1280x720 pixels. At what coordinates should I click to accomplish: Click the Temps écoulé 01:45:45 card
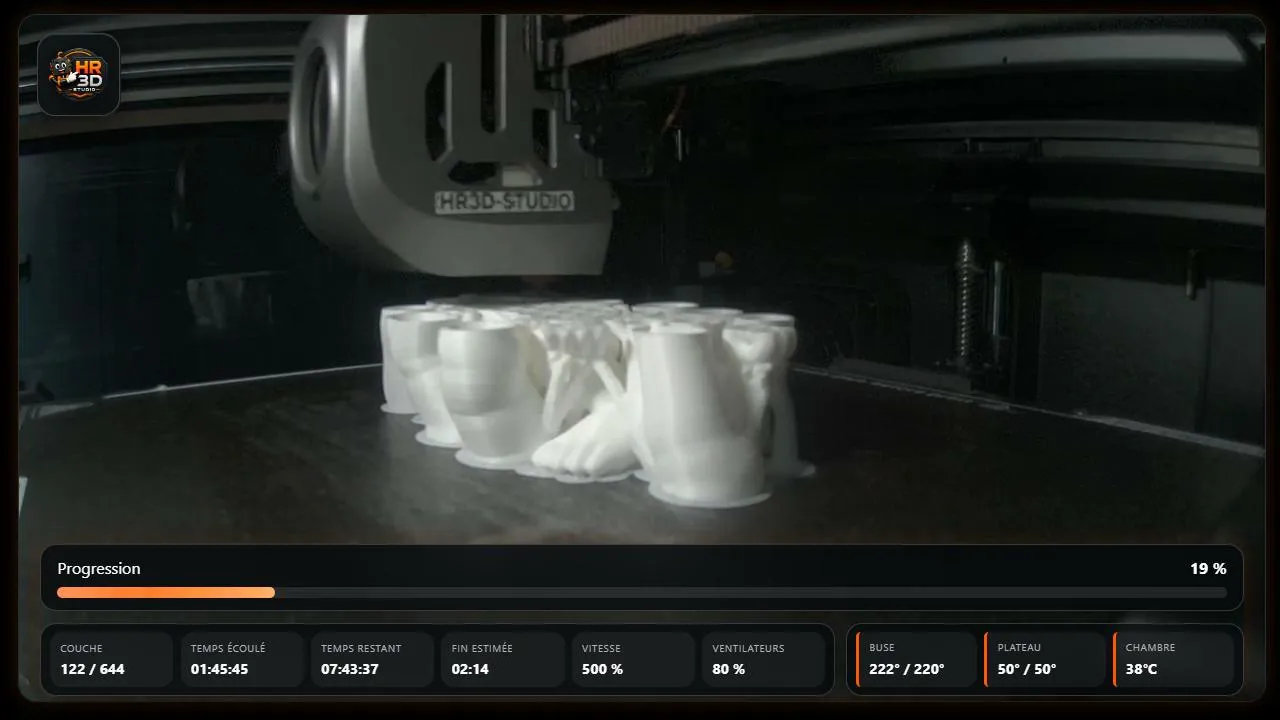point(242,659)
